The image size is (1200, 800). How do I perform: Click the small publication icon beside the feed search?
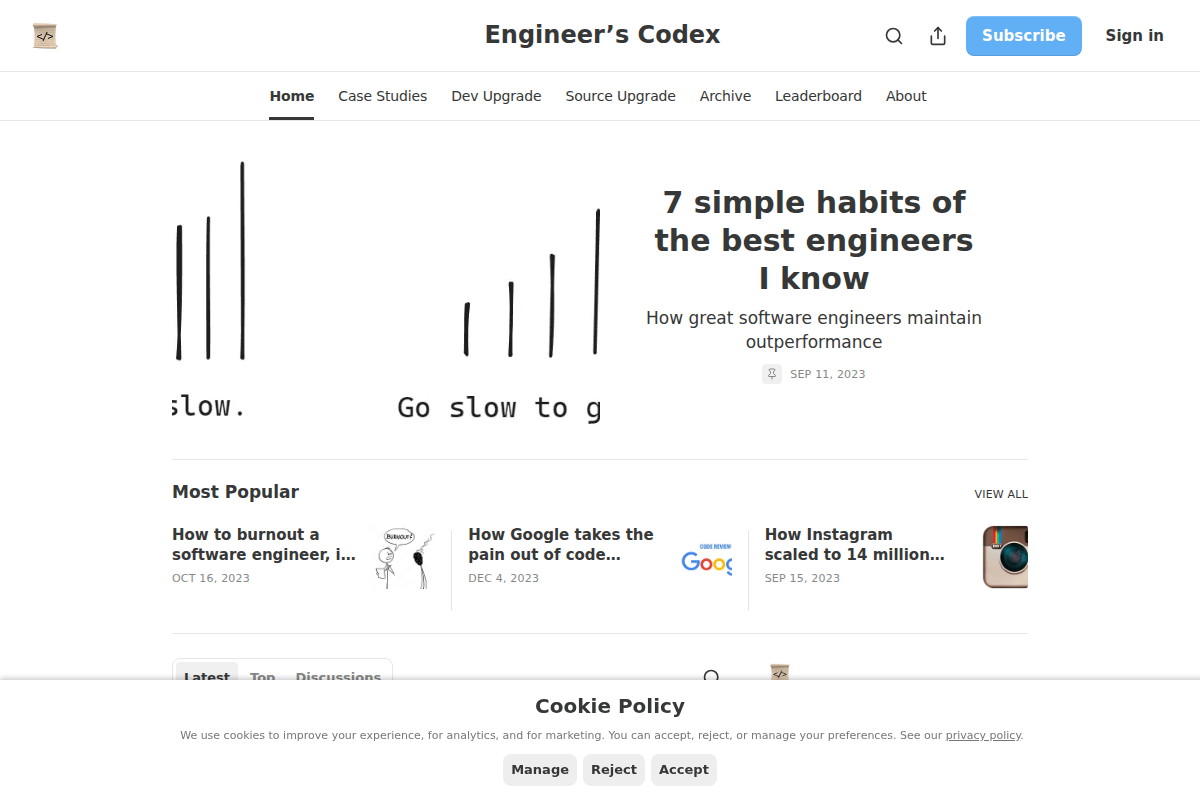[x=779, y=674]
